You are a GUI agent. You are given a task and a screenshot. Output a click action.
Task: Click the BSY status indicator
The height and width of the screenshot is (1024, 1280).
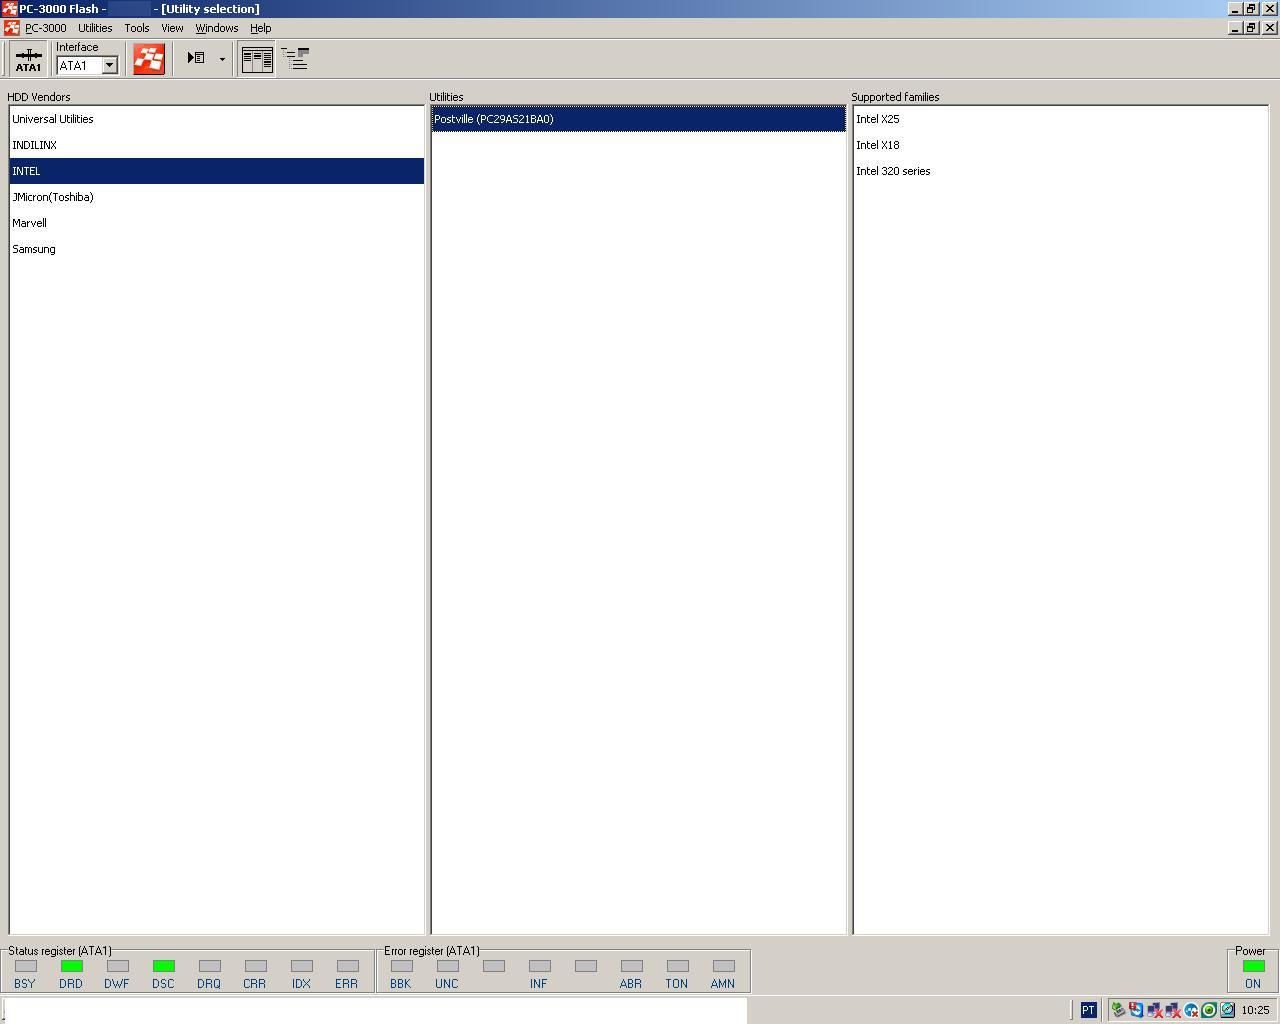click(x=26, y=966)
